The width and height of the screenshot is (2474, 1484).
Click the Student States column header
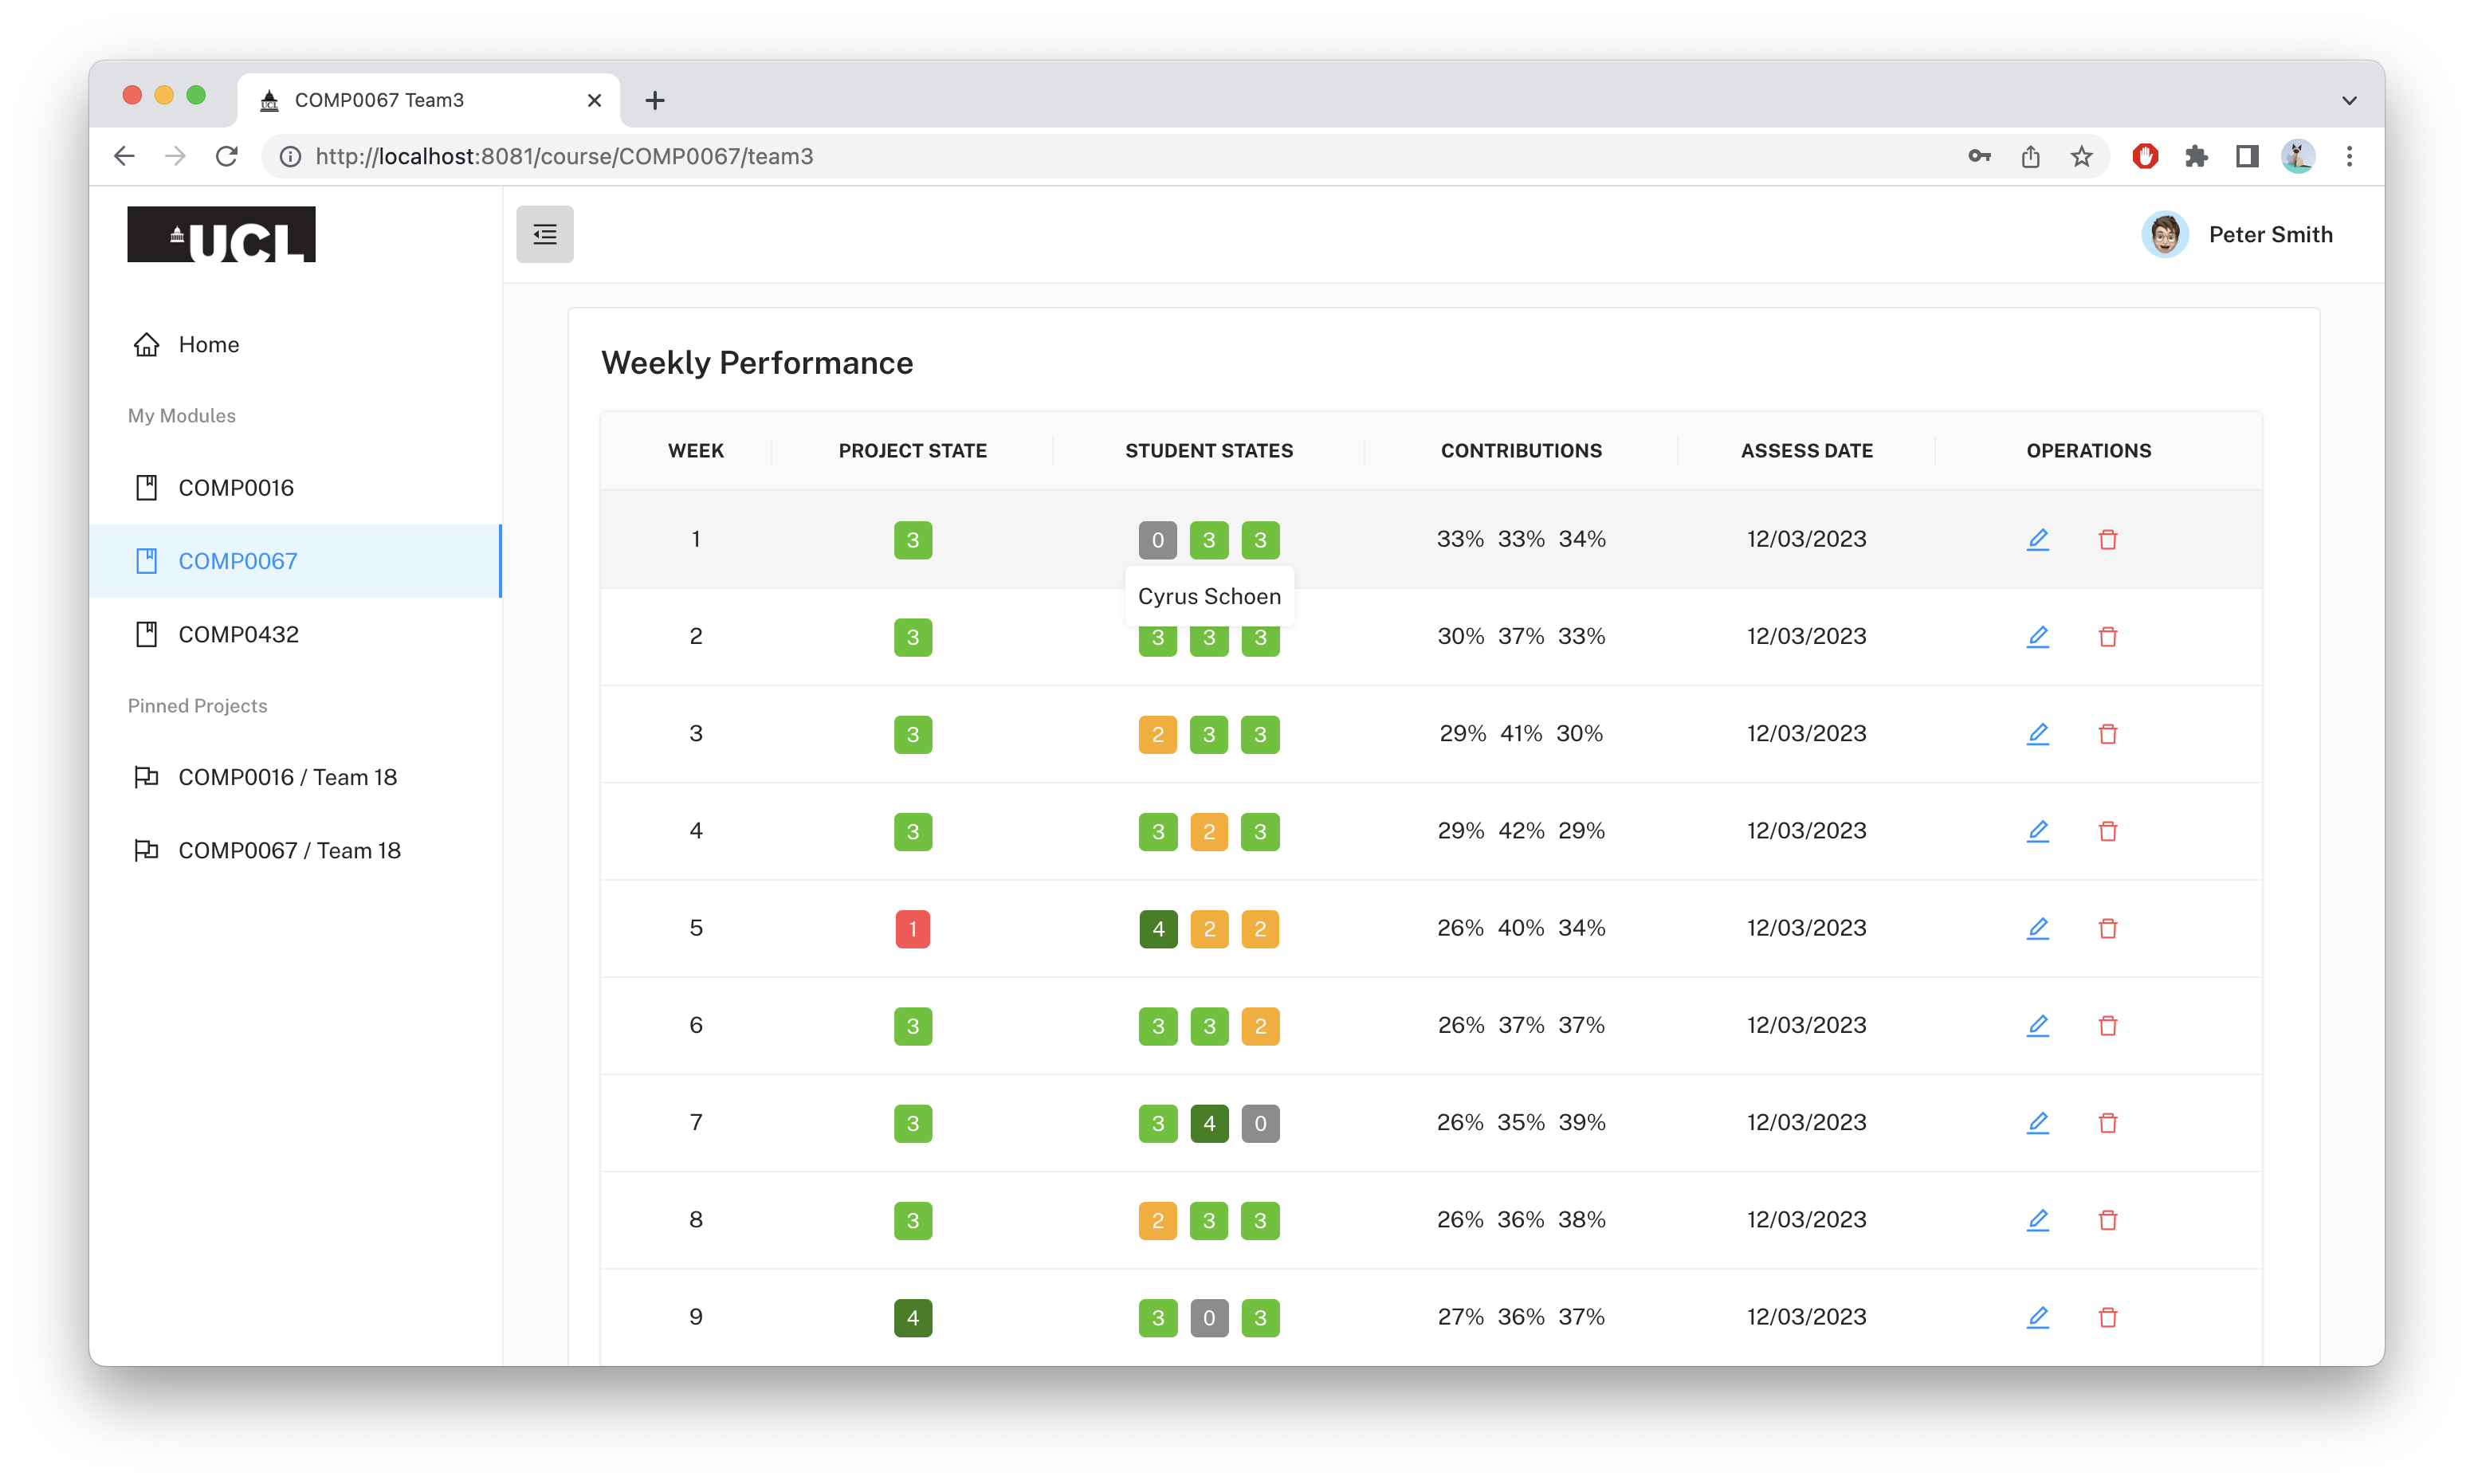1208,451
